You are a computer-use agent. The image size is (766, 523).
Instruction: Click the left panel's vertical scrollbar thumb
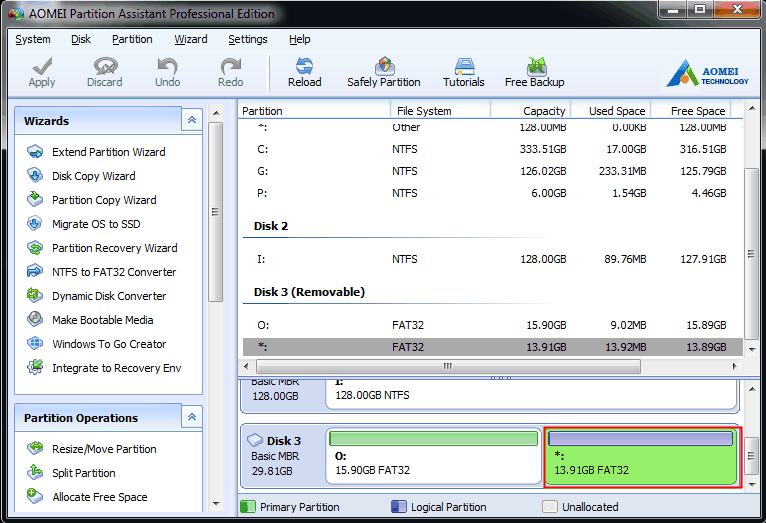pos(215,212)
